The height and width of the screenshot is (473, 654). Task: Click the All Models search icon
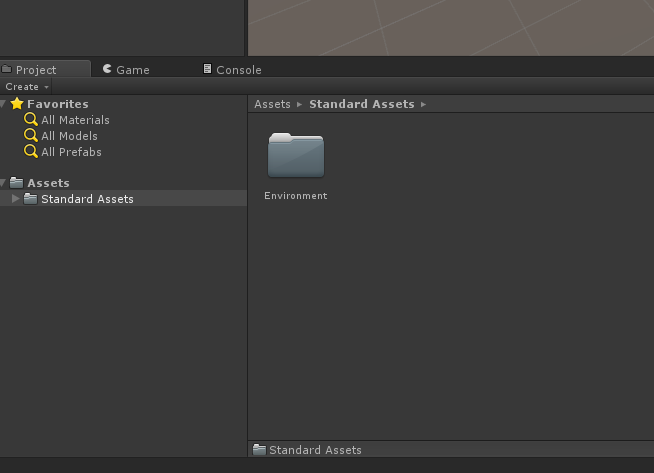point(30,135)
